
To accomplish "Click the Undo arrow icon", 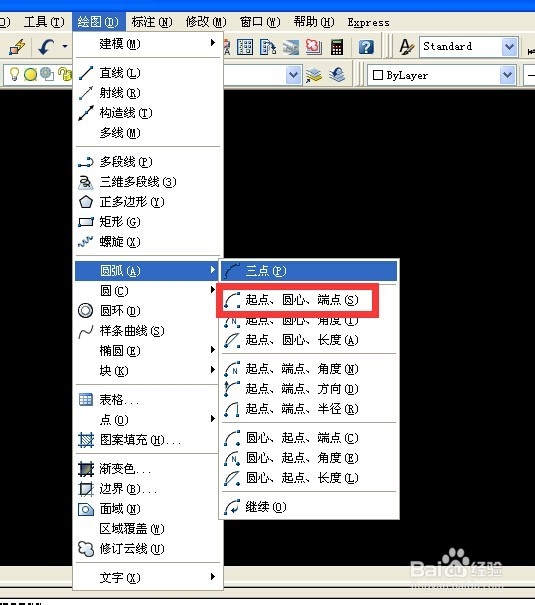I will (x=46, y=47).
